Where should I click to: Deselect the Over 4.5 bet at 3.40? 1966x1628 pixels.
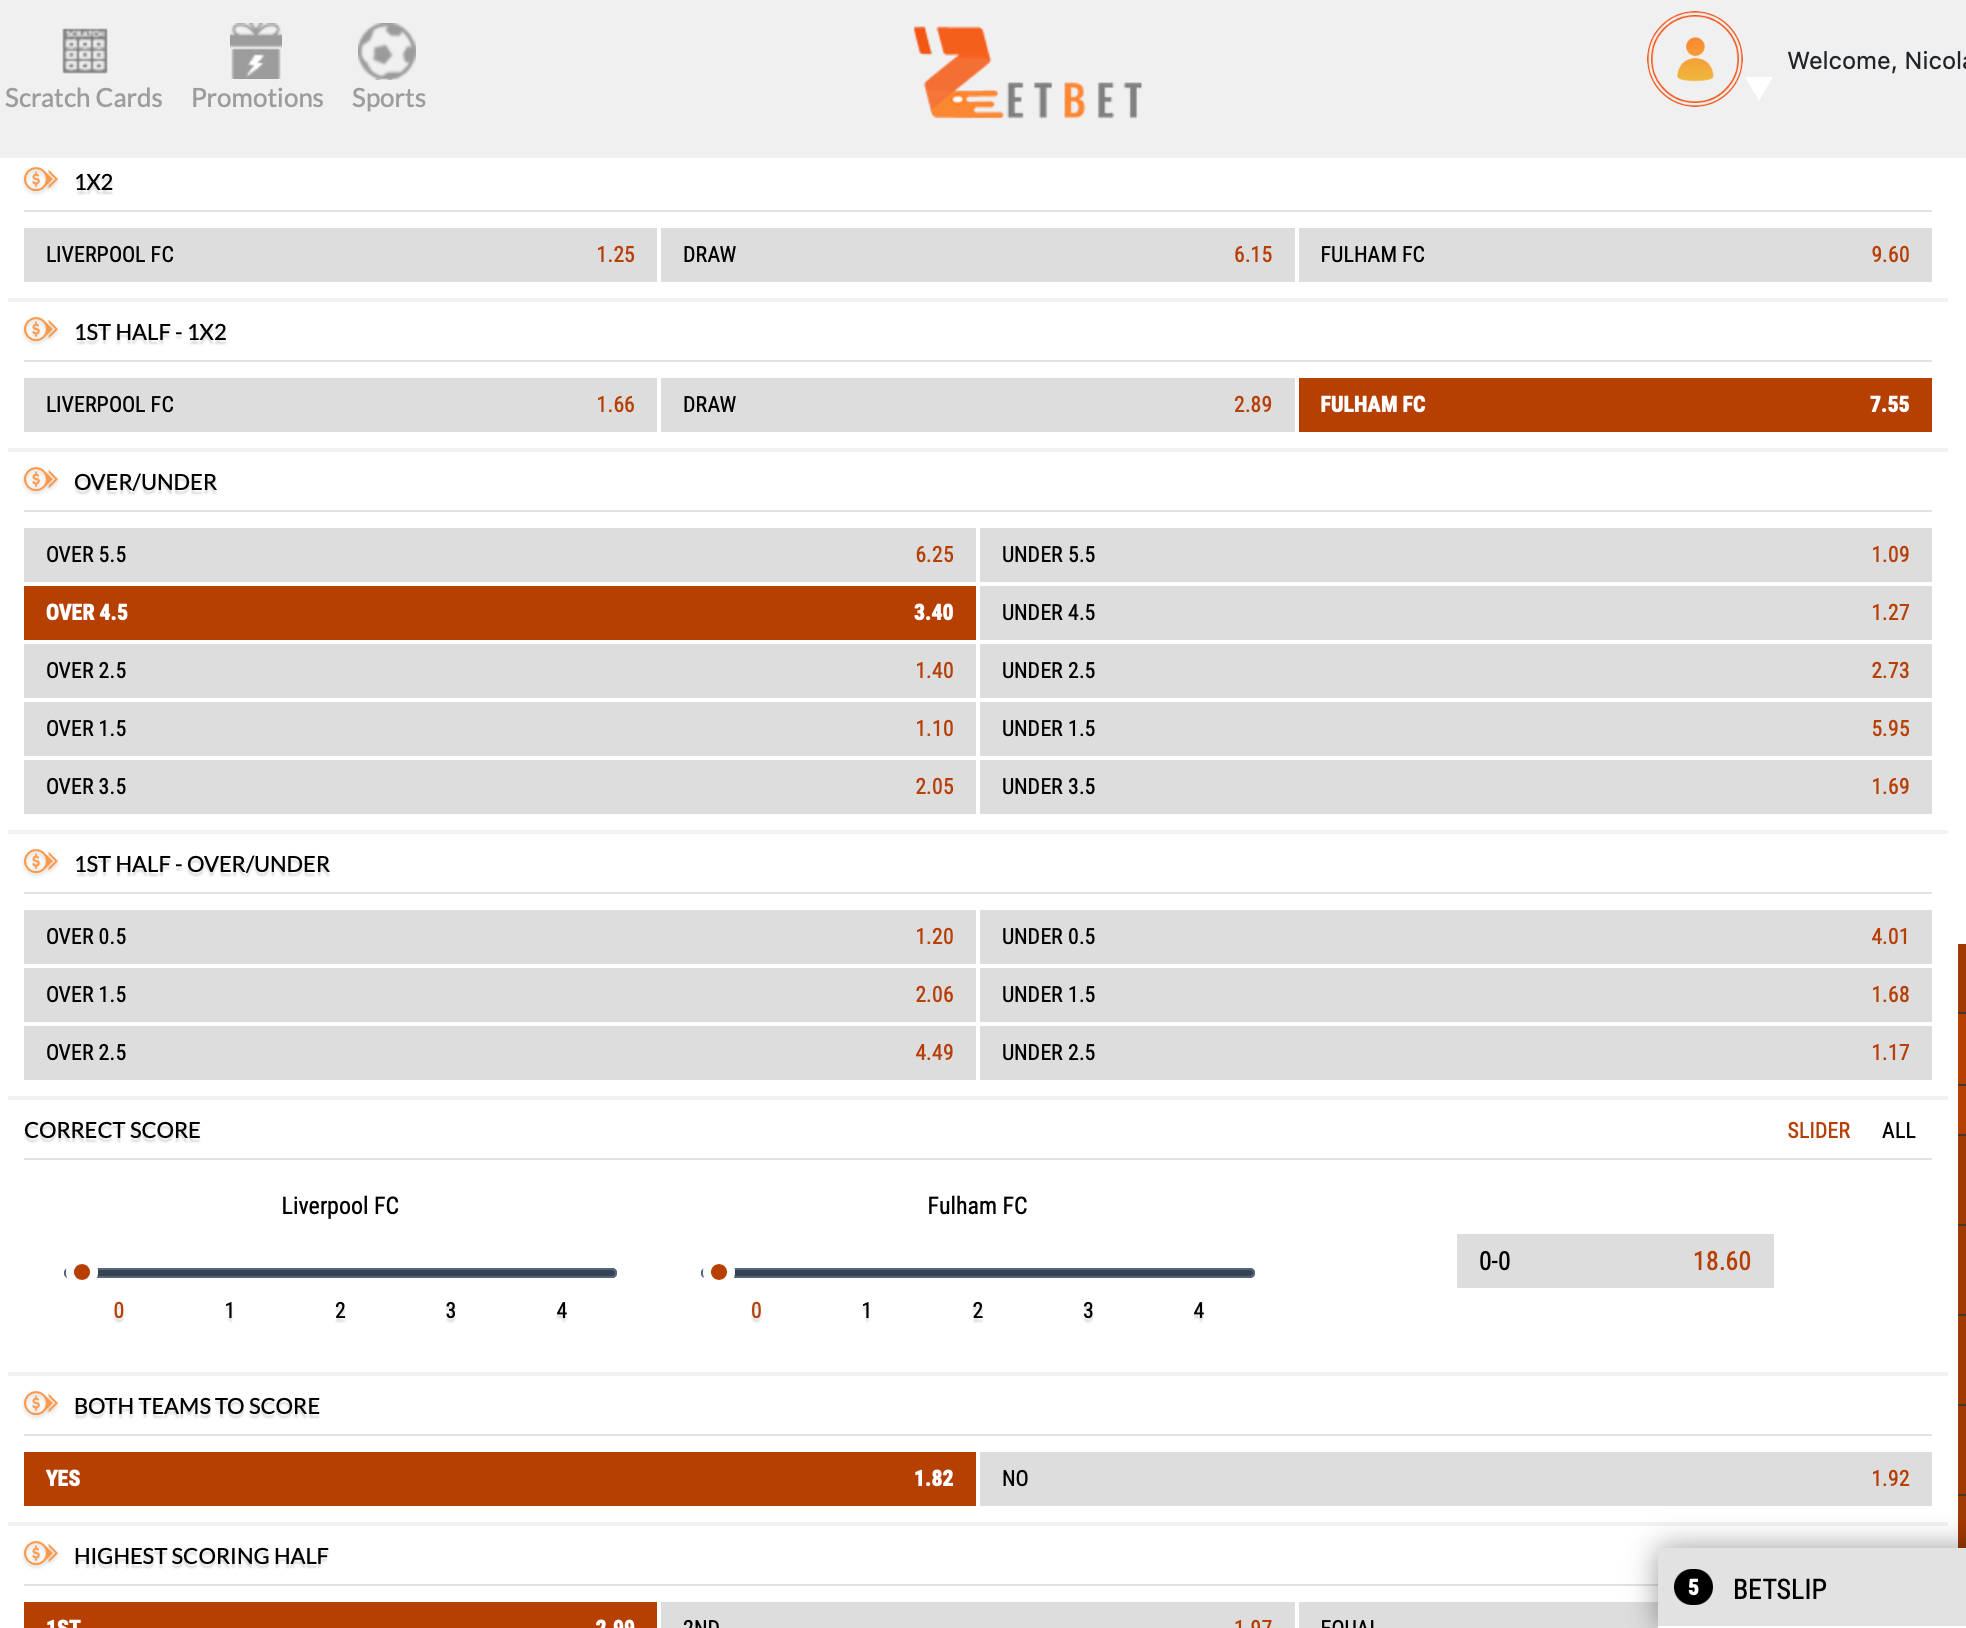499,613
